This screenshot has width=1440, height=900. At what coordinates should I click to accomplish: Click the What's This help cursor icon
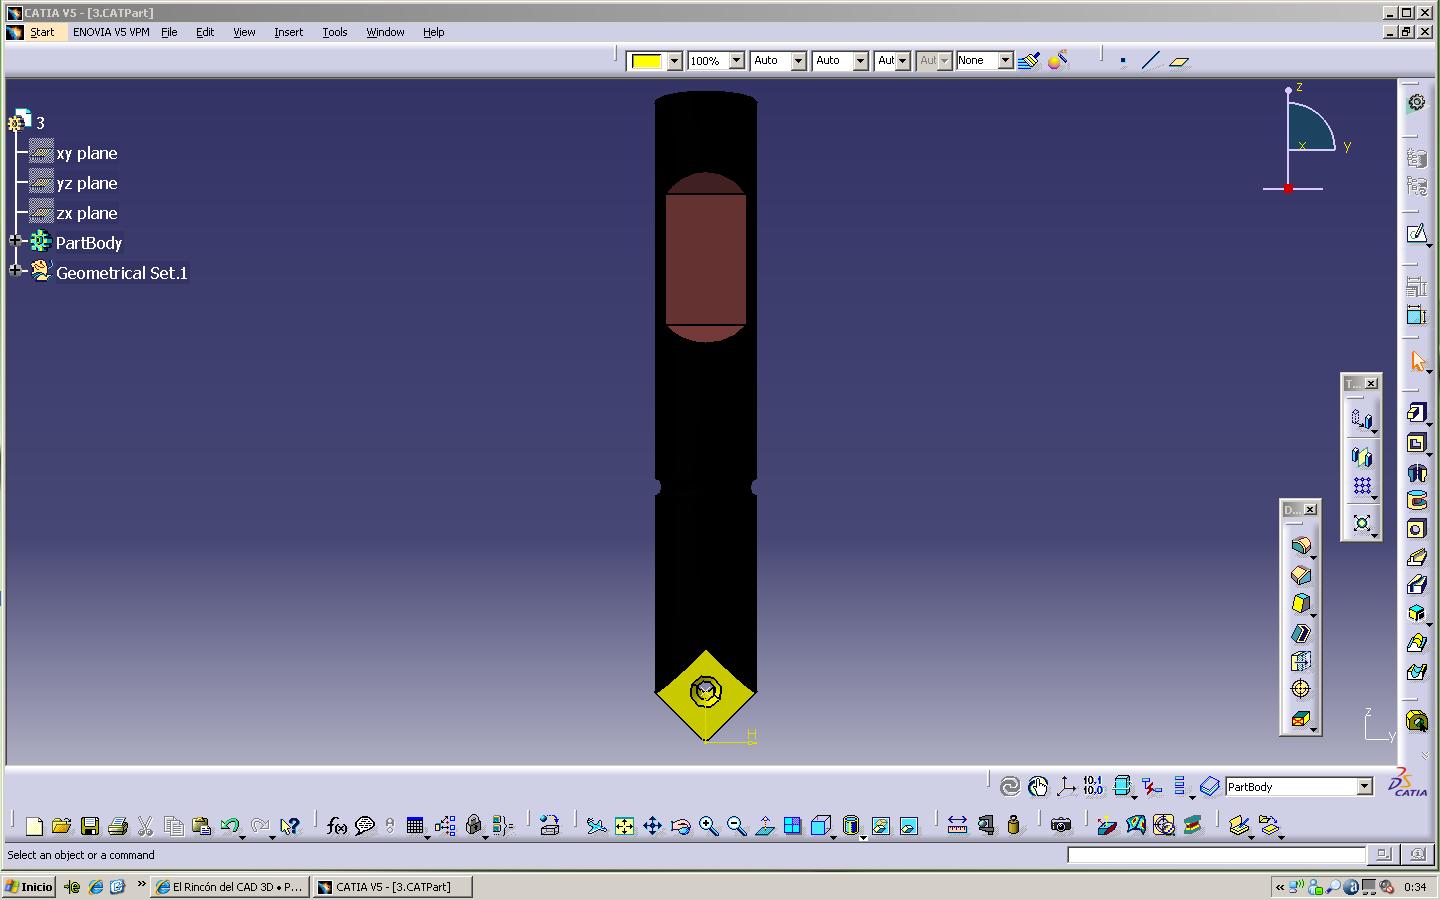[290, 826]
